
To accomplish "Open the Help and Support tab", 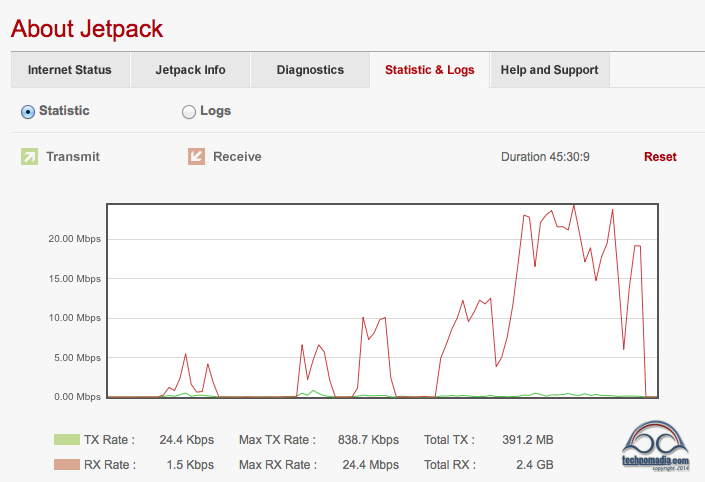I will pyautogui.click(x=549, y=70).
